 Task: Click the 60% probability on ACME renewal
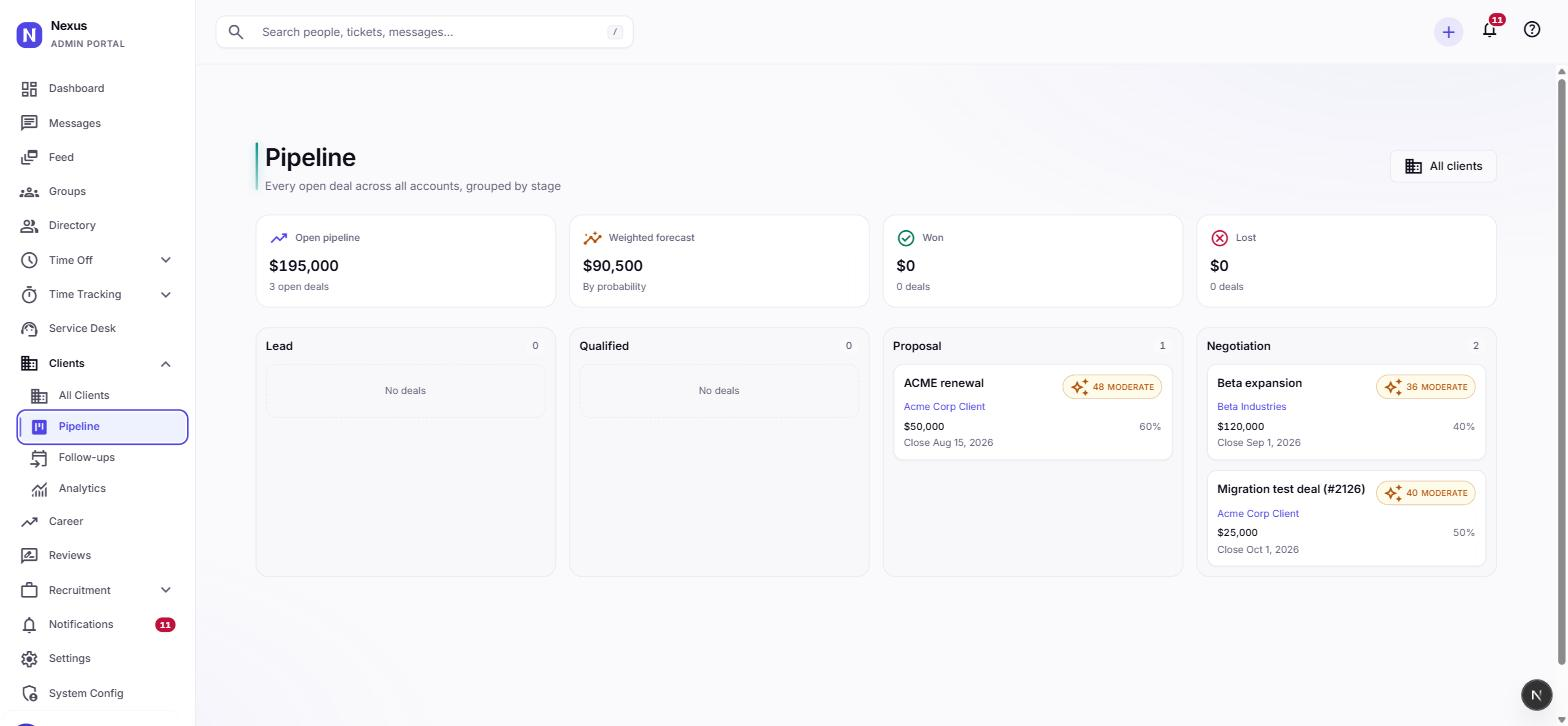(x=1150, y=427)
